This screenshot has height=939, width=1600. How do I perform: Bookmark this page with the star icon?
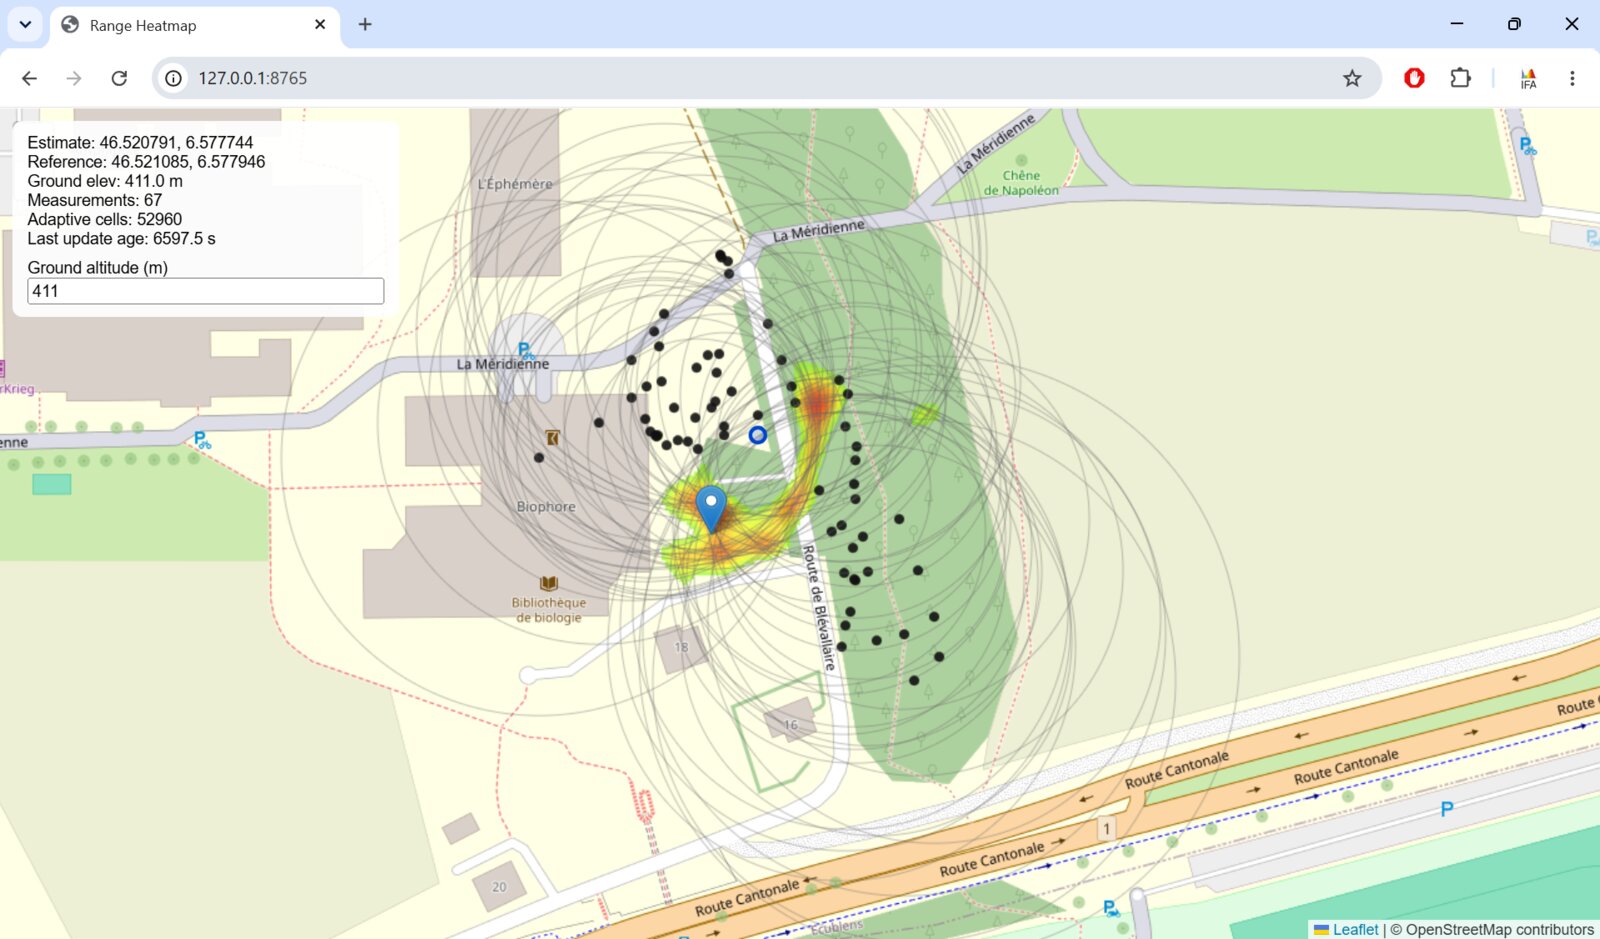tap(1352, 78)
